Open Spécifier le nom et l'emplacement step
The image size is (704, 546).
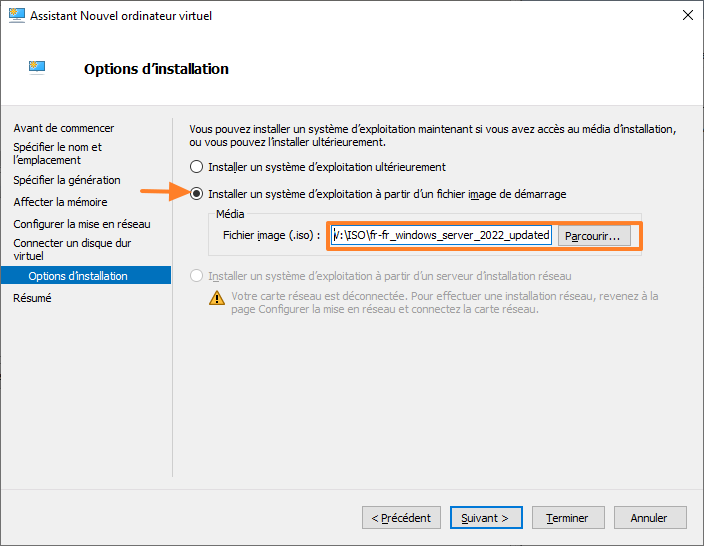pyautogui.click(x=57, y=153)
